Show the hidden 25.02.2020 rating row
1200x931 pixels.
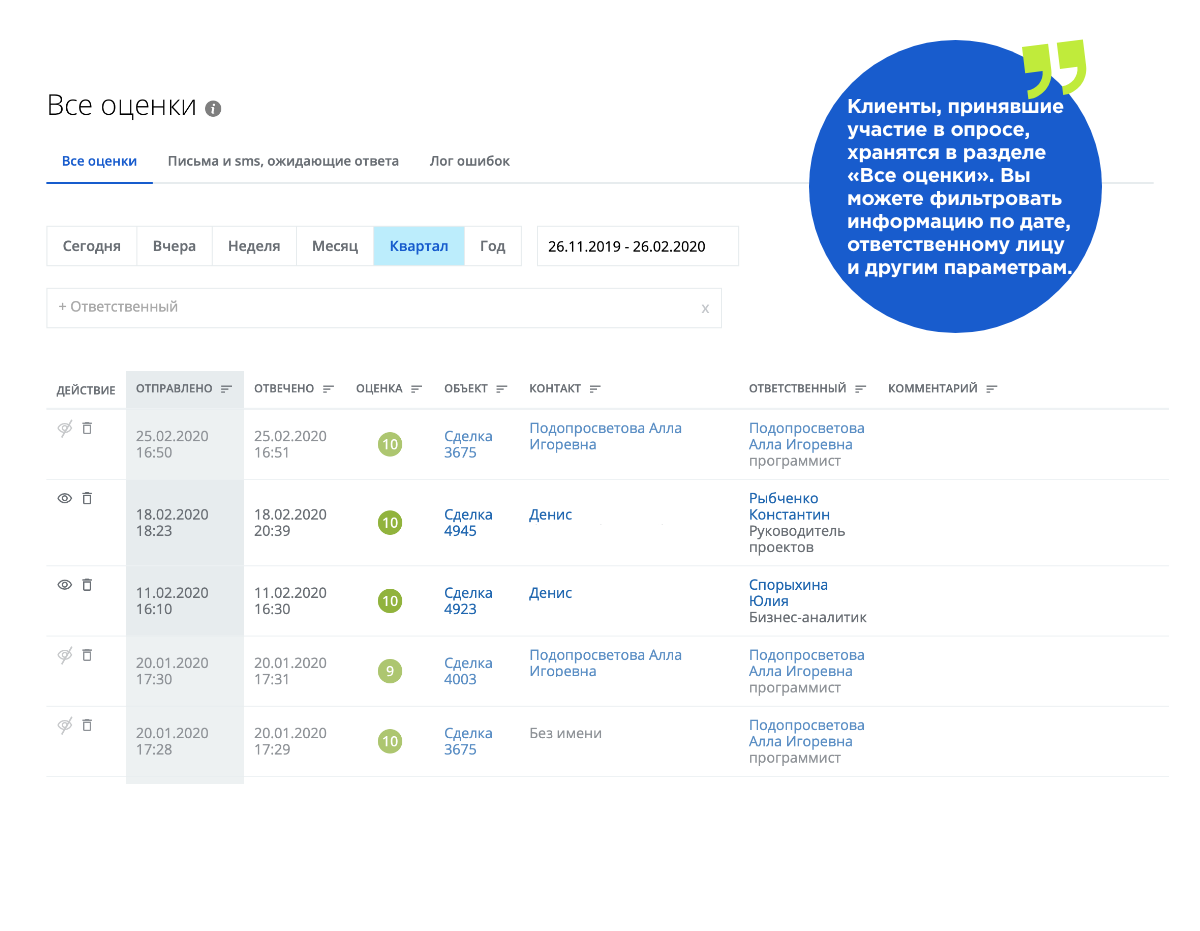coord(65,428)
